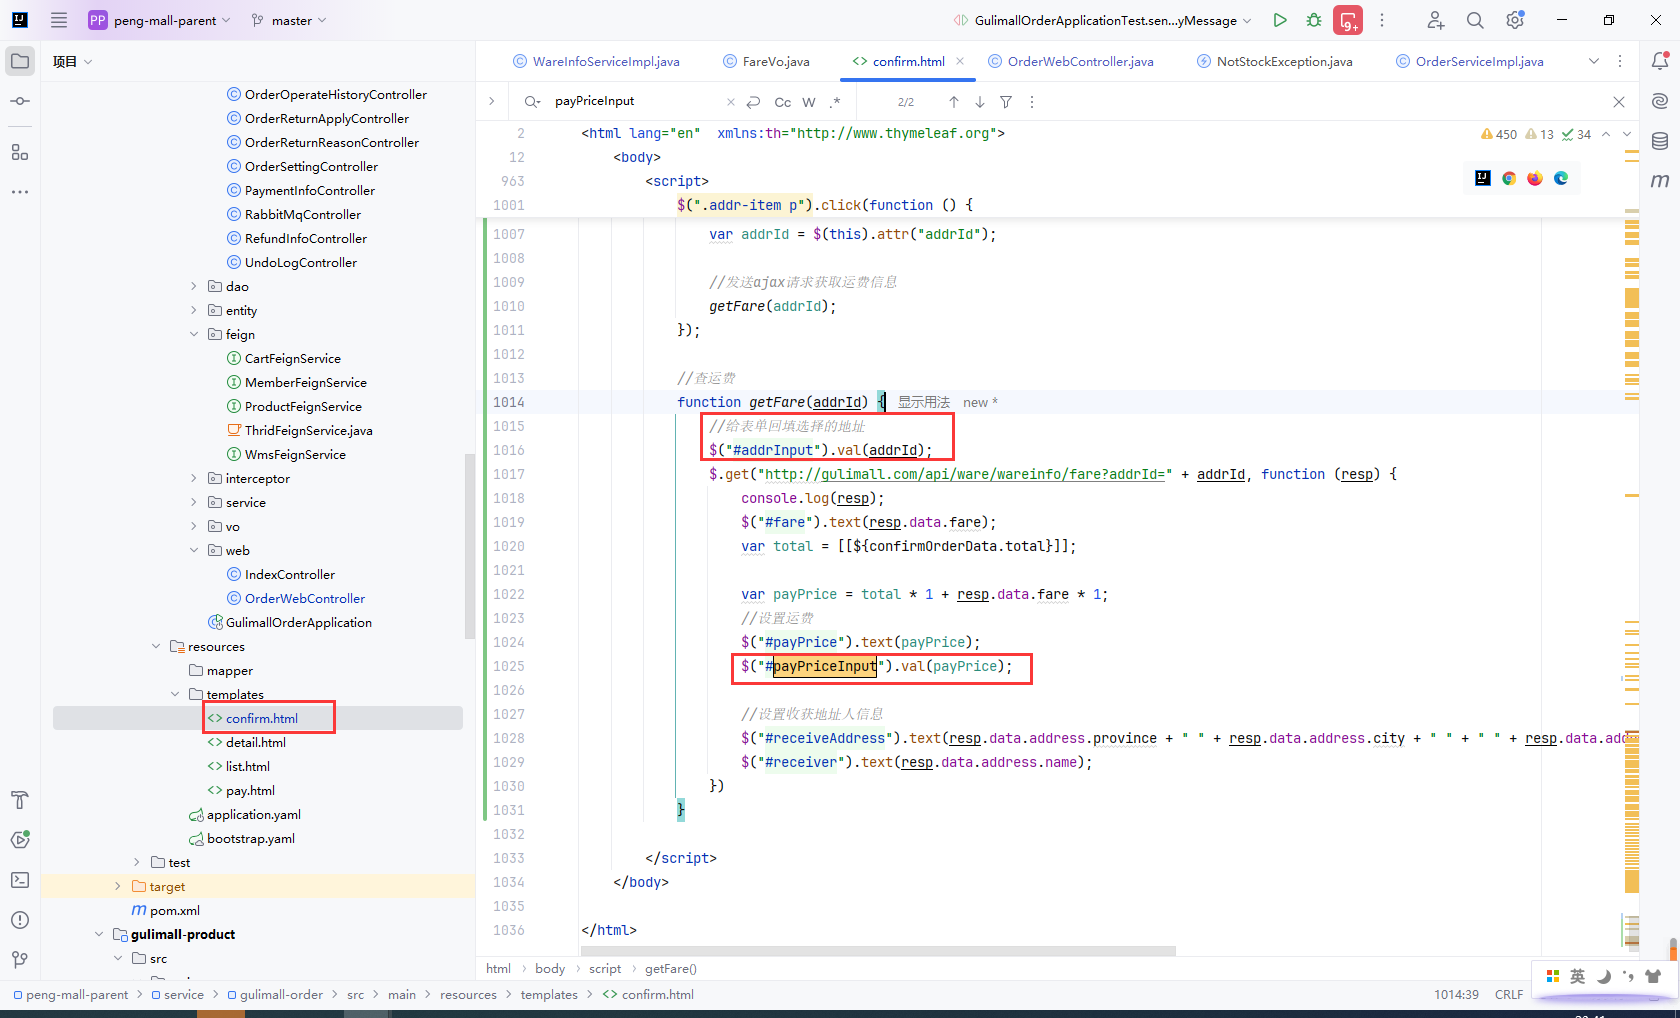Open page in Chrome browser
Viewport: 1680px width, 1018px height.
(x=1509, y=178)
